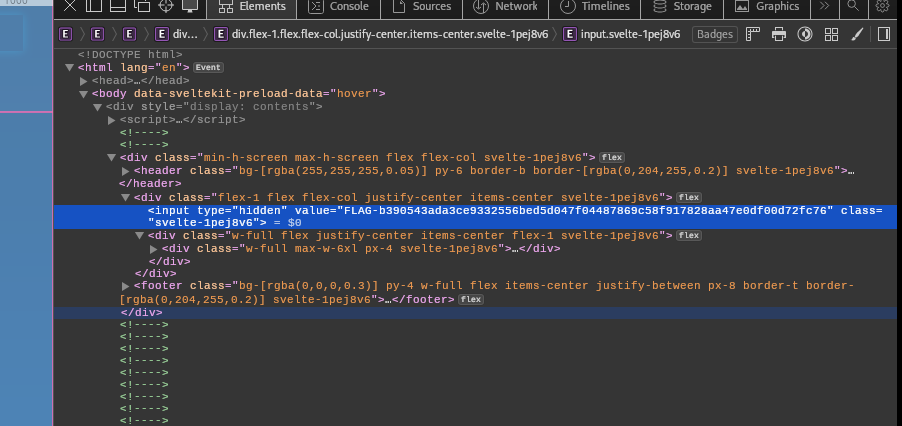
Task: Select the truncated div... breadcrumb
Action: point(177,34)
